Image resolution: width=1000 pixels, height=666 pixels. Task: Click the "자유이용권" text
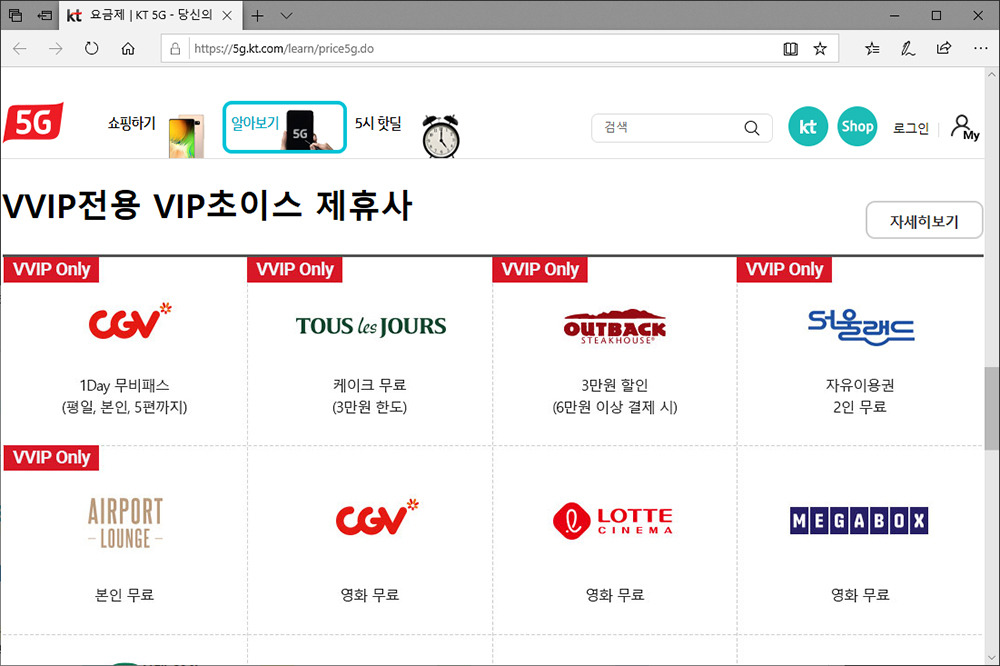pyautogui.click(x=860, y=385)
